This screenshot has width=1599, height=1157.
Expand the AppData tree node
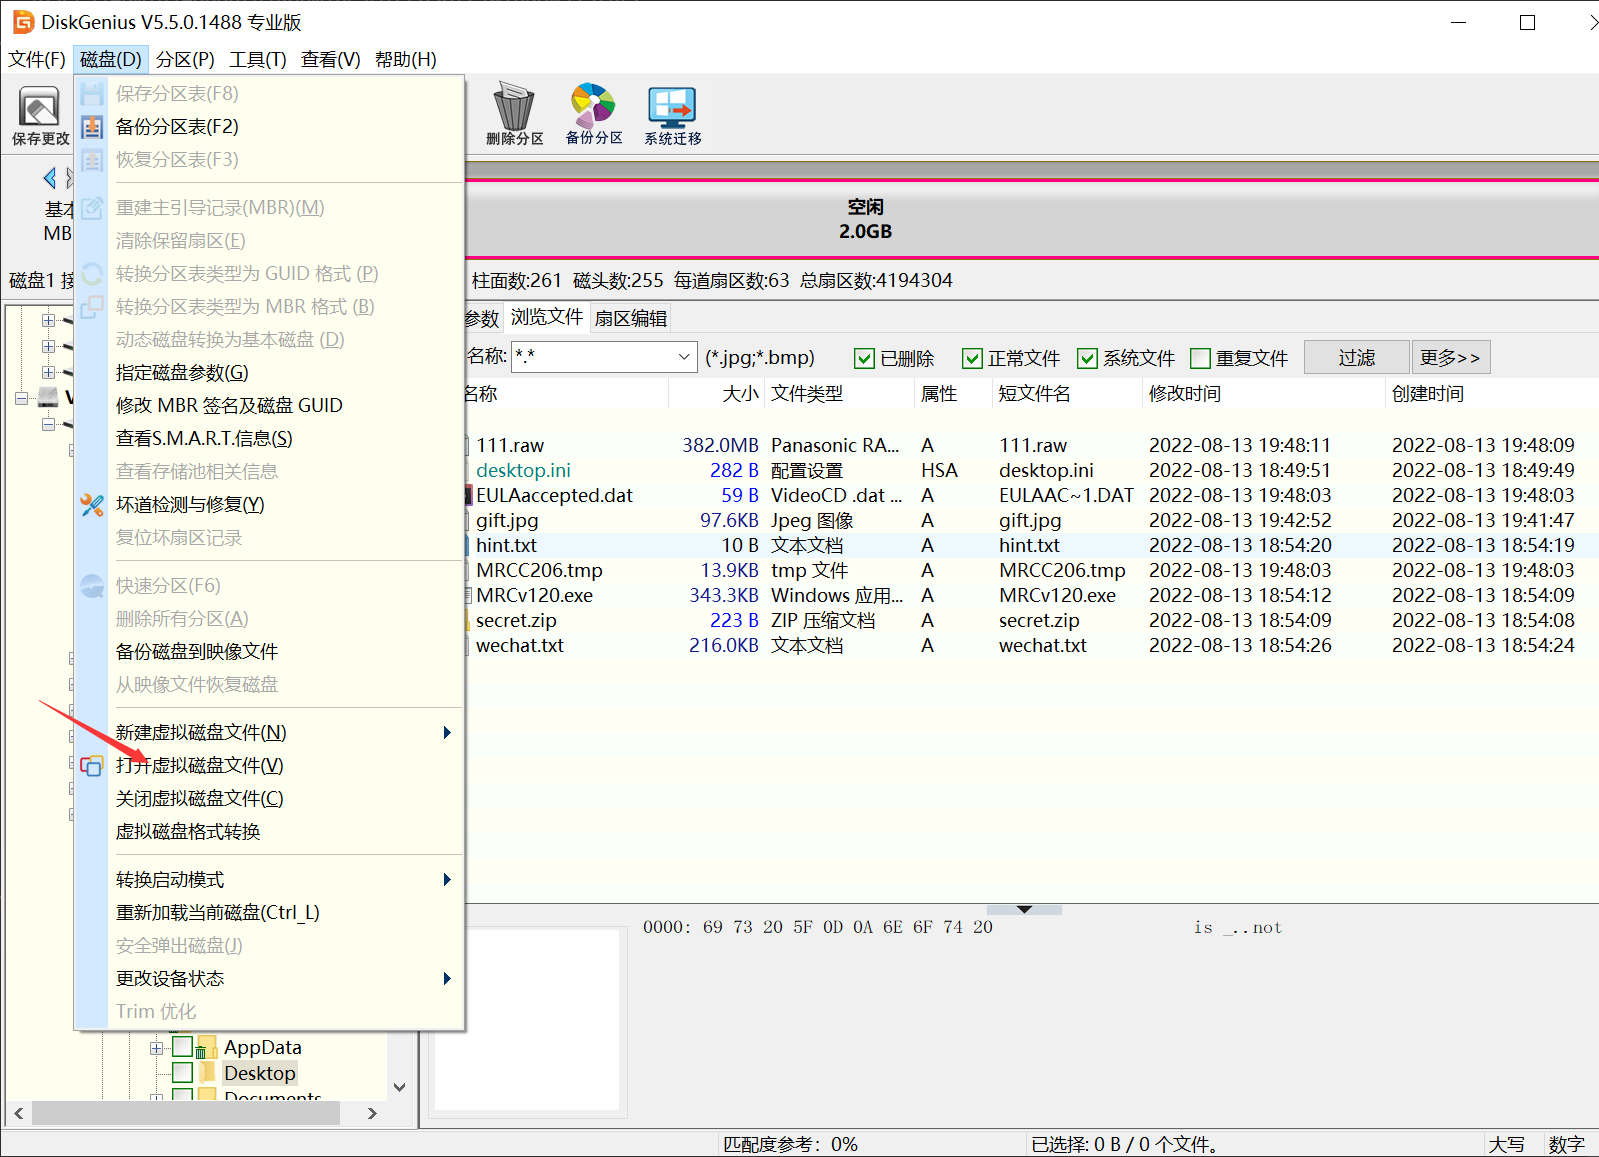coord(156,1048)
